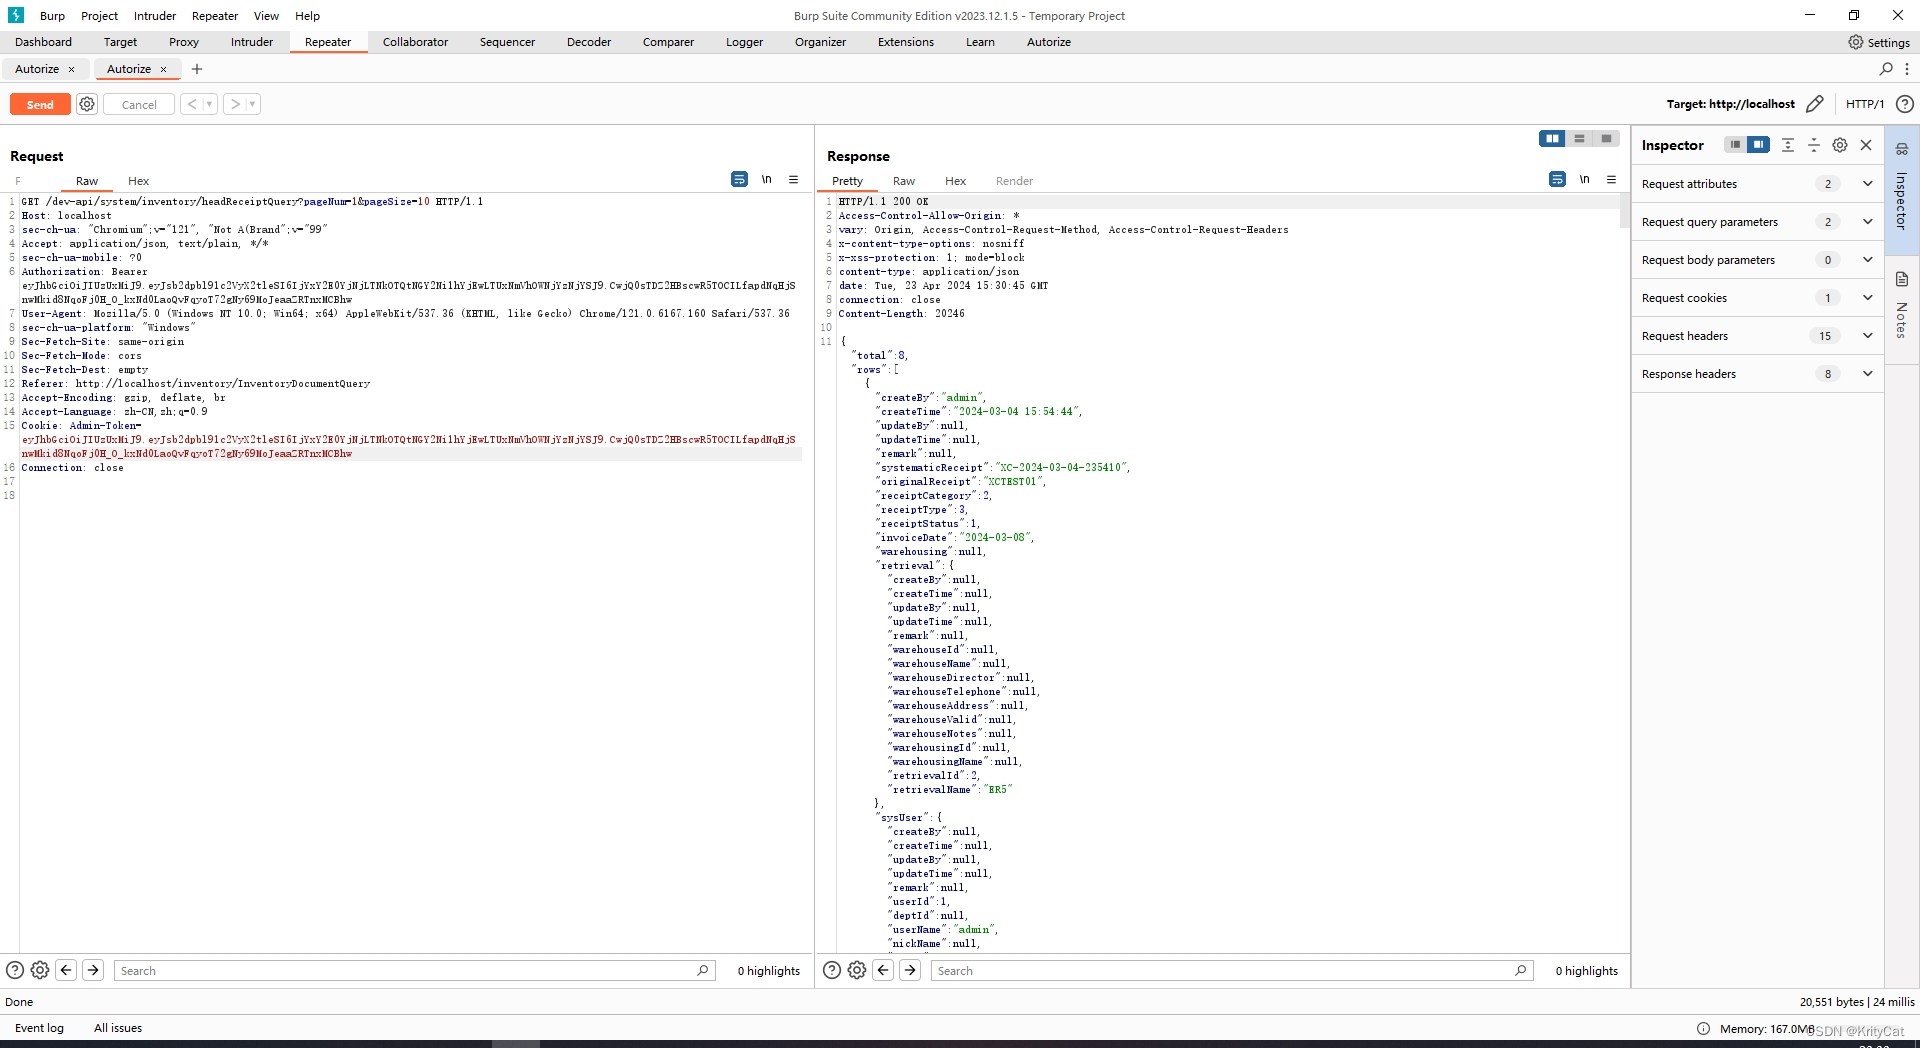Select top-bottom request/response layout

[x=1579, y=139]
